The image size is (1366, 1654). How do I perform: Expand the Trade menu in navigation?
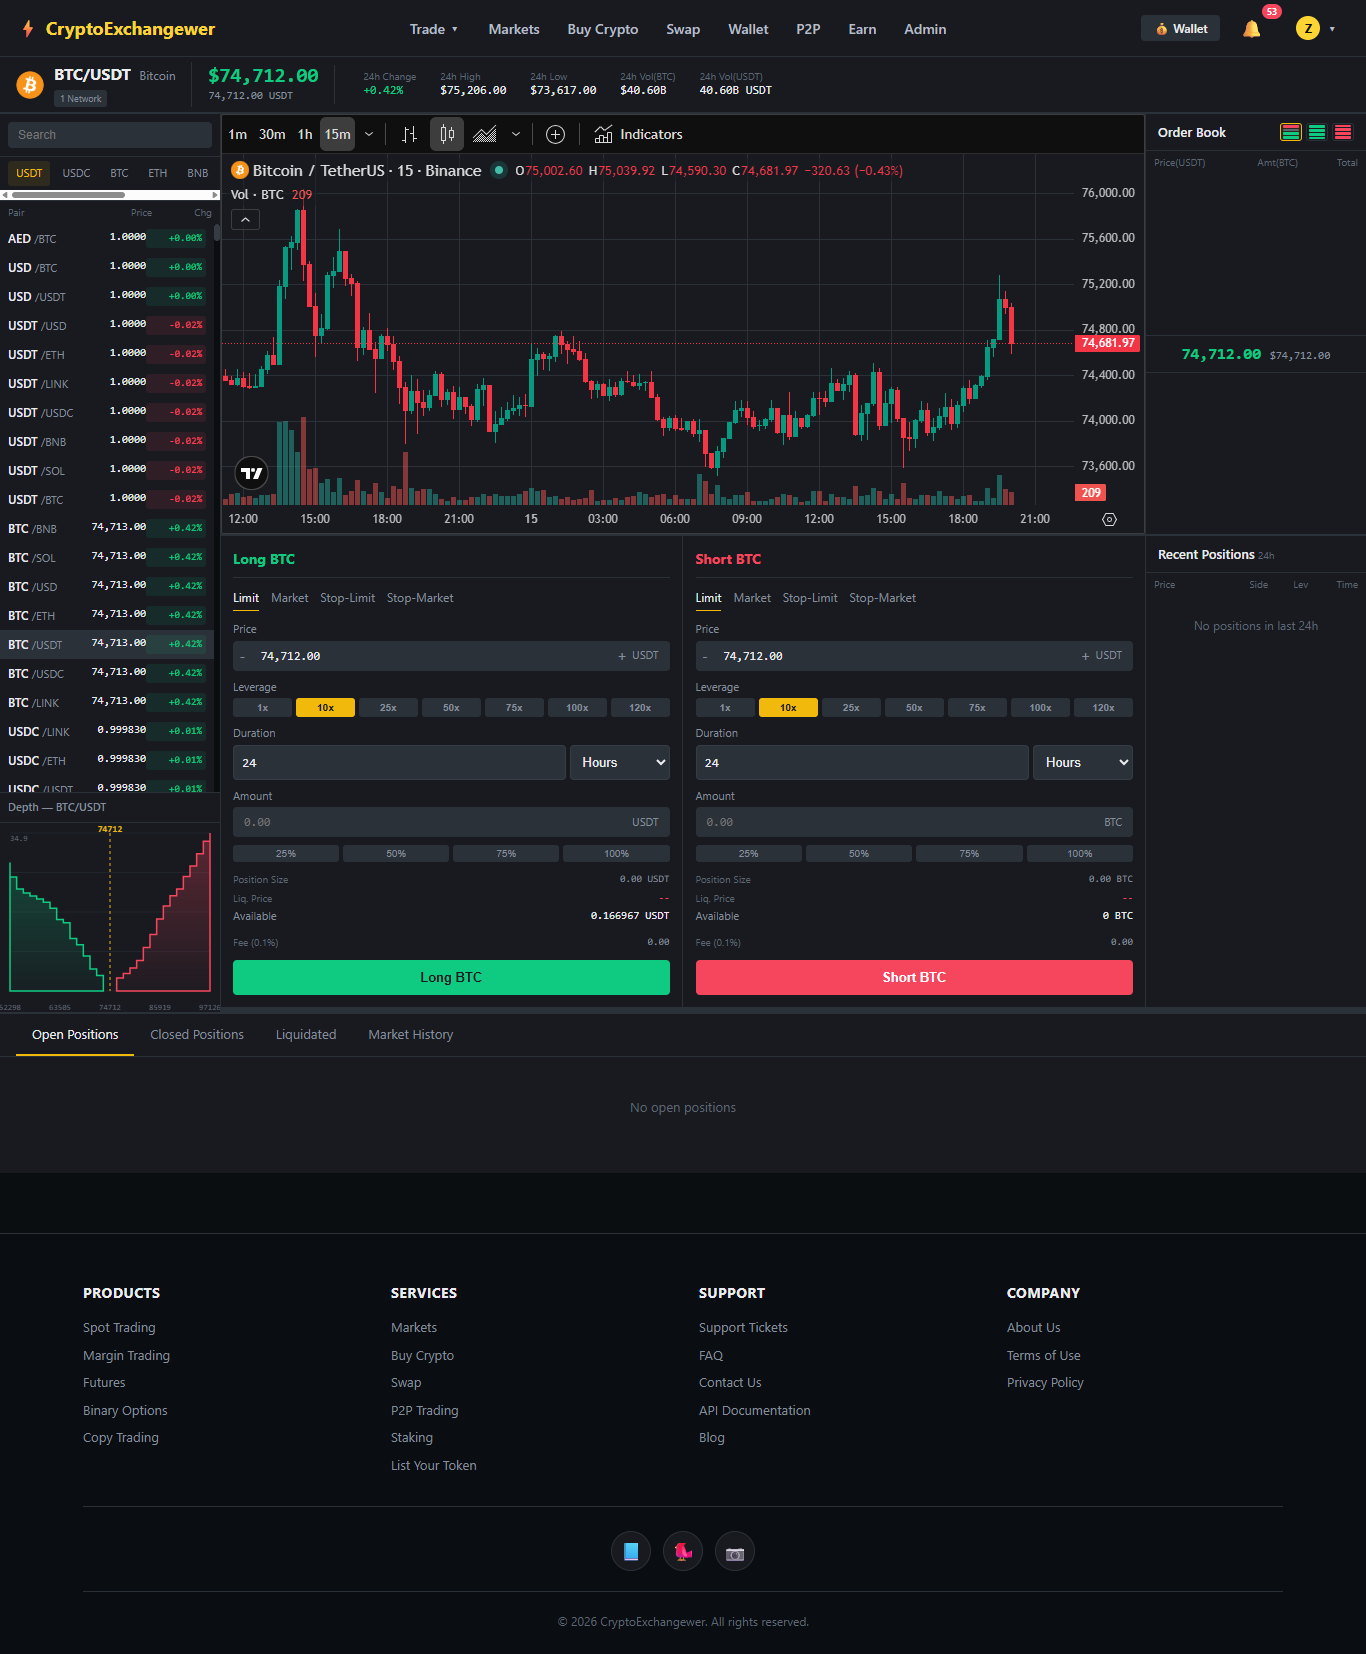click(x=433, y=29)
